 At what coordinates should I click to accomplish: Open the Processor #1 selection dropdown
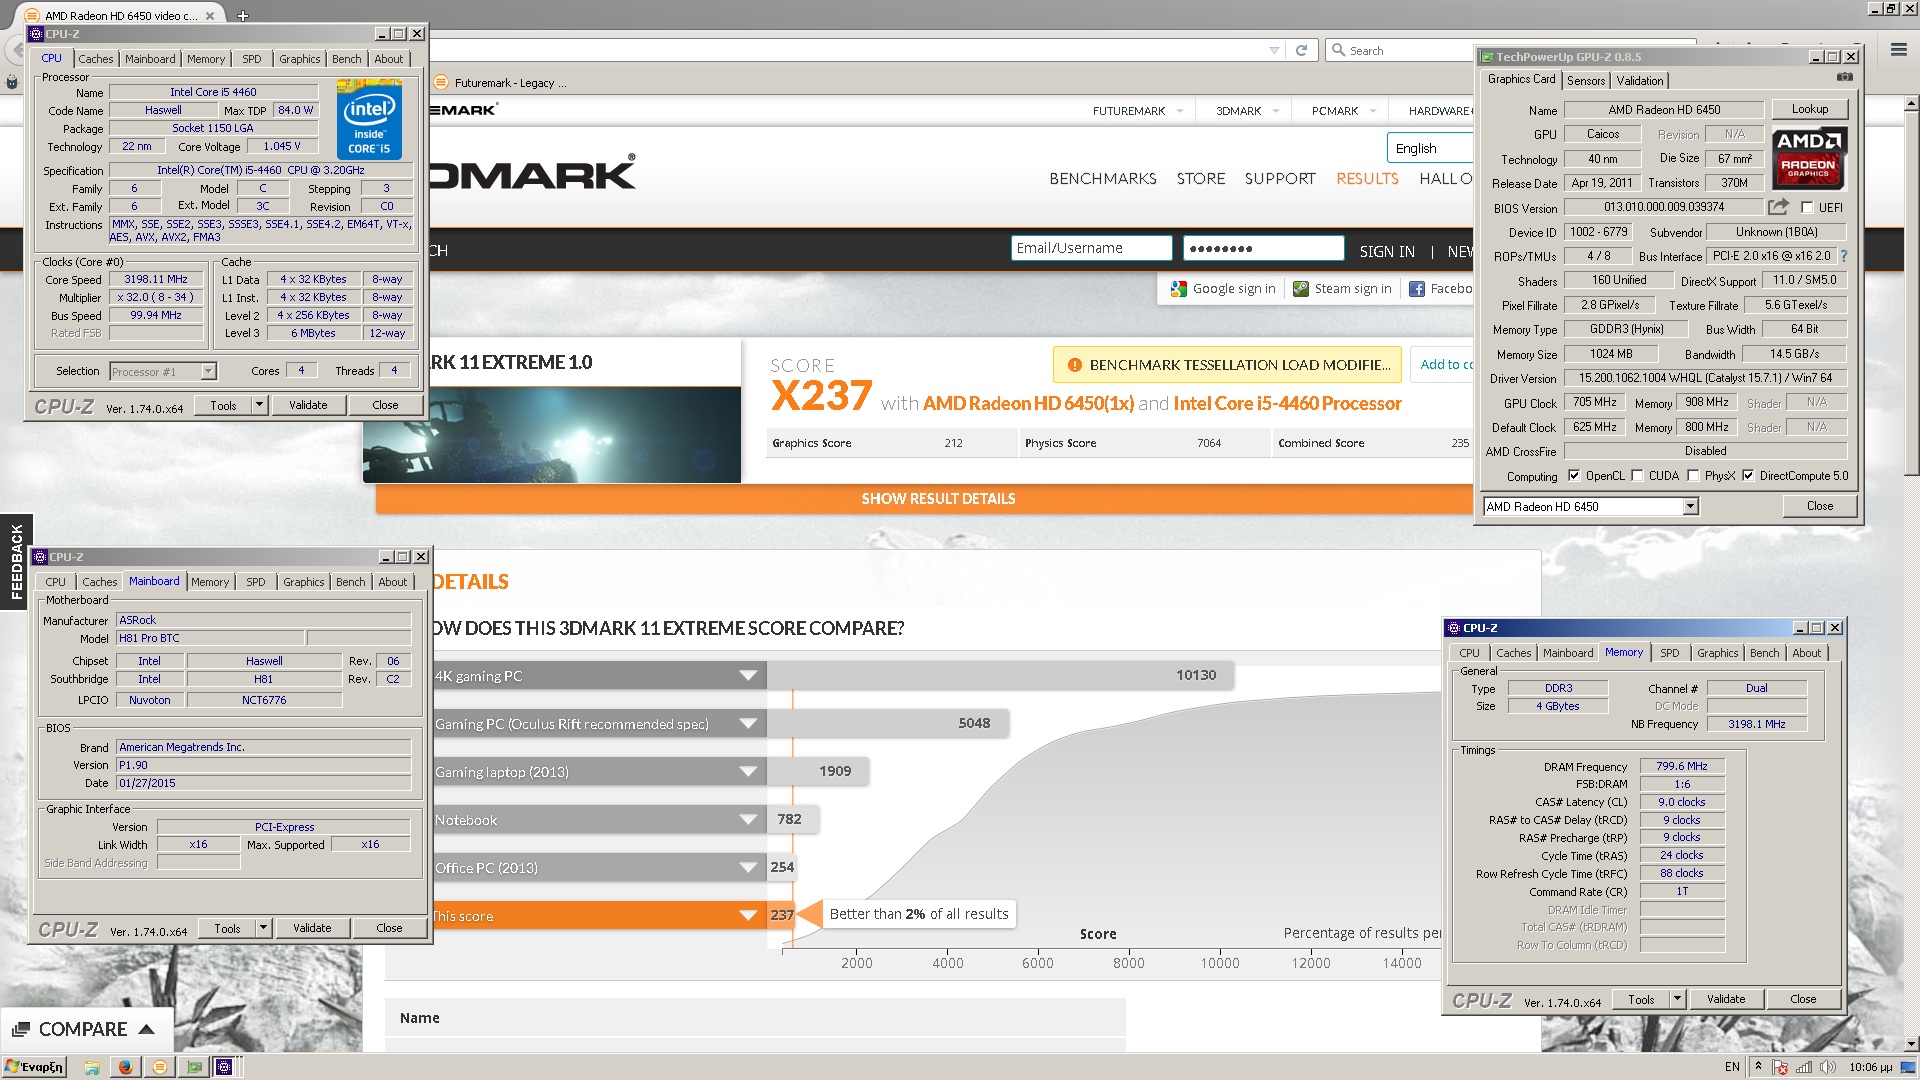pos(208,371)
